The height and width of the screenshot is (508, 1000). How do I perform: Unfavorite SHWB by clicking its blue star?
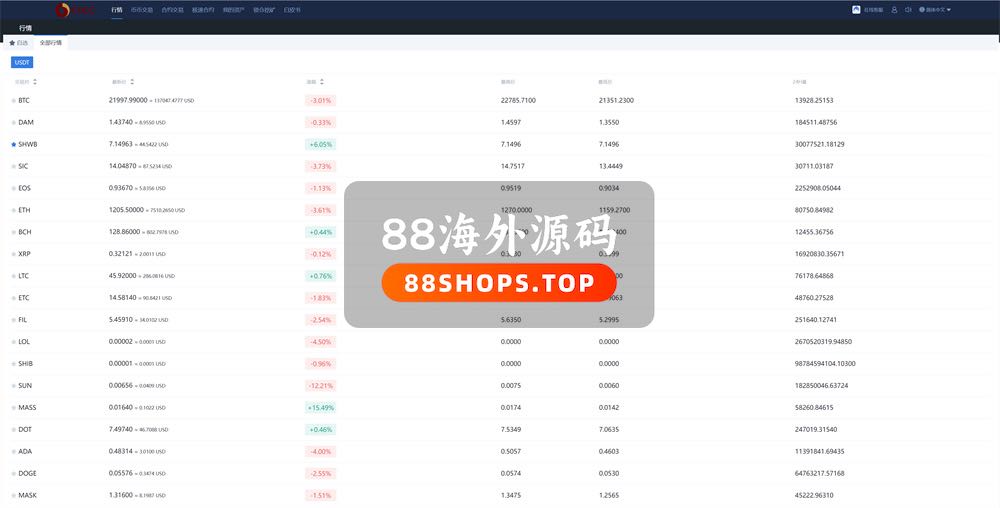pyautogui.click(x=14, y=144)
